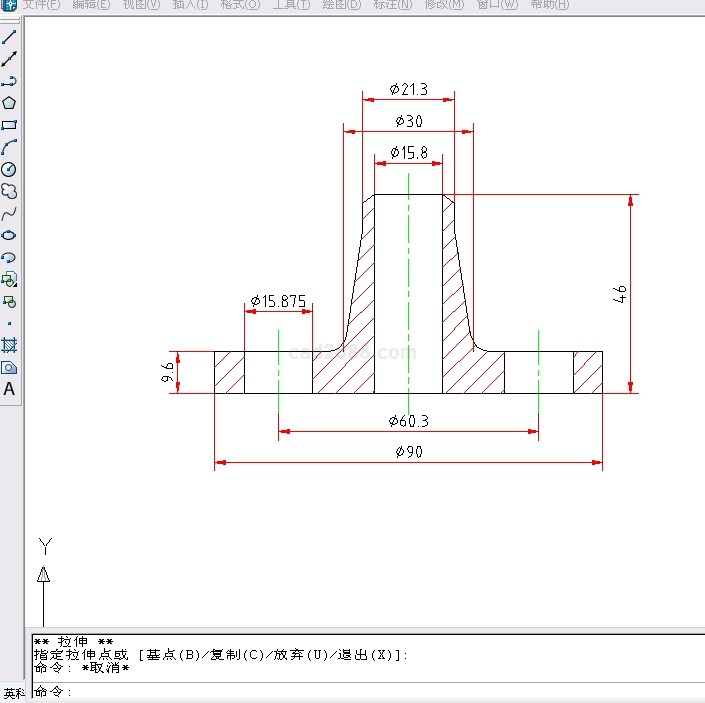The height and width of the screenshot is (703, 705).
Task: Select the Polyline tool
Action: [9, 81]
